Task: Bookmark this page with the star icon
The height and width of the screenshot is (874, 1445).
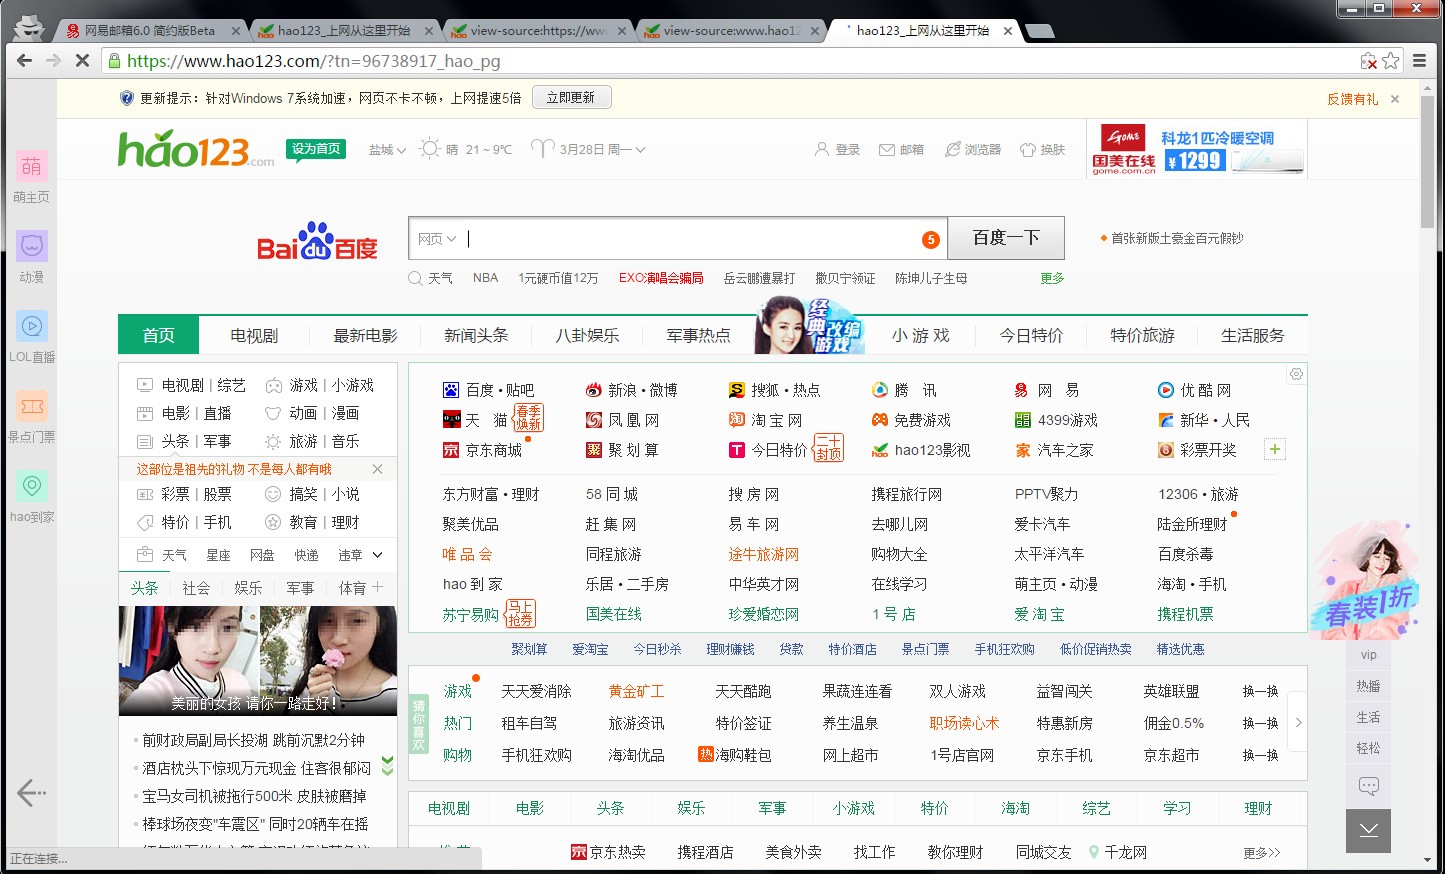Action: coord(1391,61)
